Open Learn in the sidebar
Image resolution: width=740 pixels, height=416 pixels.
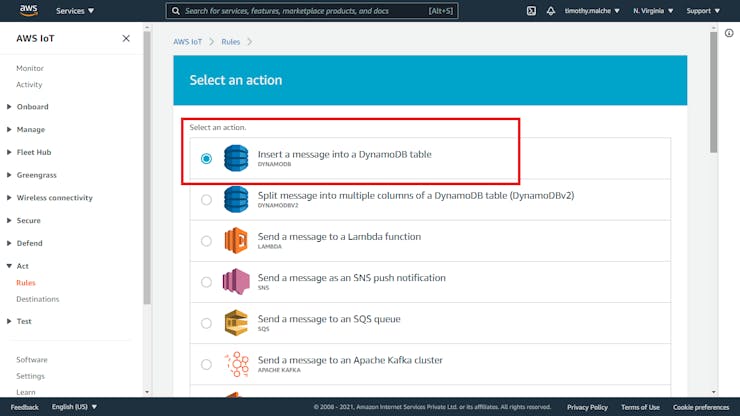pyautogui.click(x=25, y=392)
